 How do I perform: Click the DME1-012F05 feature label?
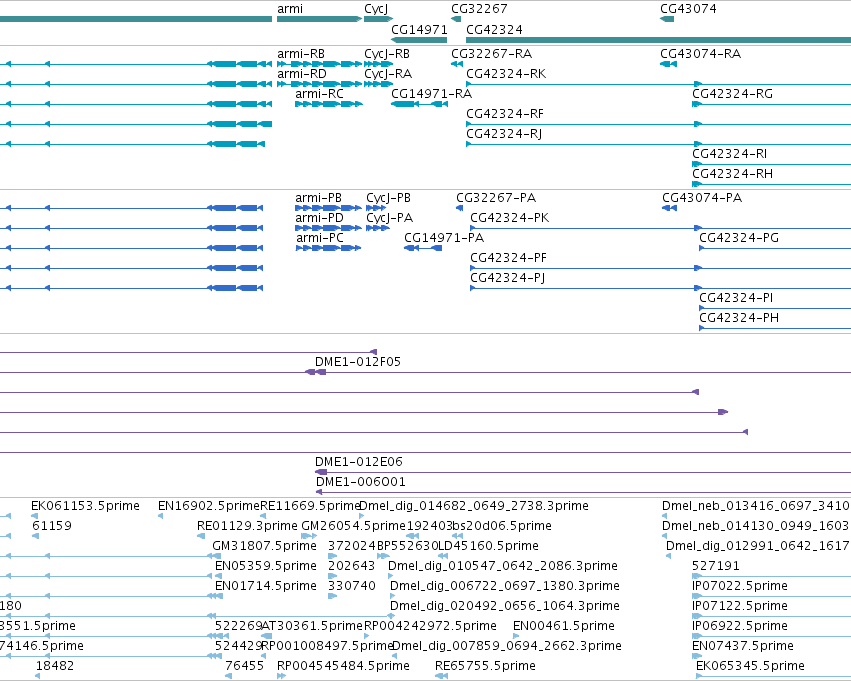click(358, 362)
